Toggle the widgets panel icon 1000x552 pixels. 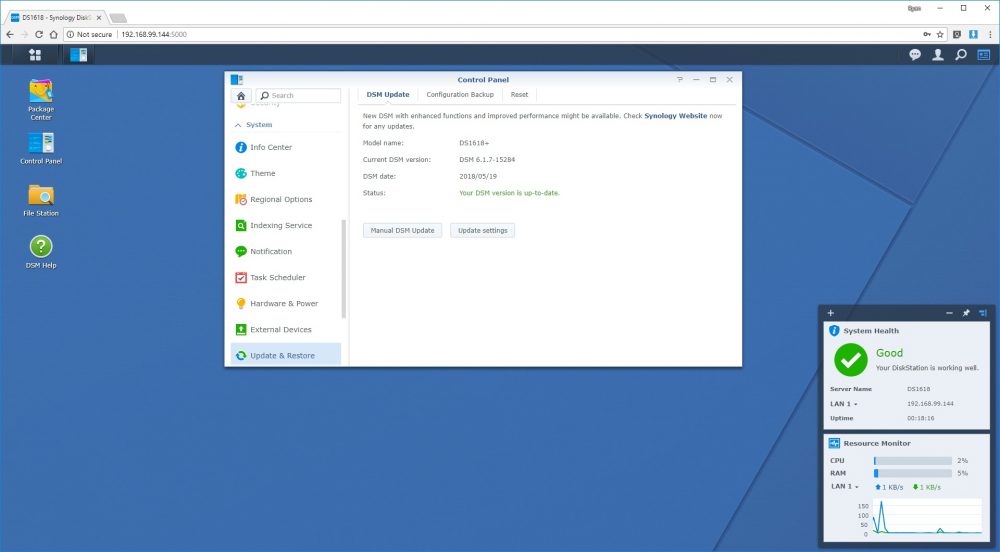click(983, 55)
